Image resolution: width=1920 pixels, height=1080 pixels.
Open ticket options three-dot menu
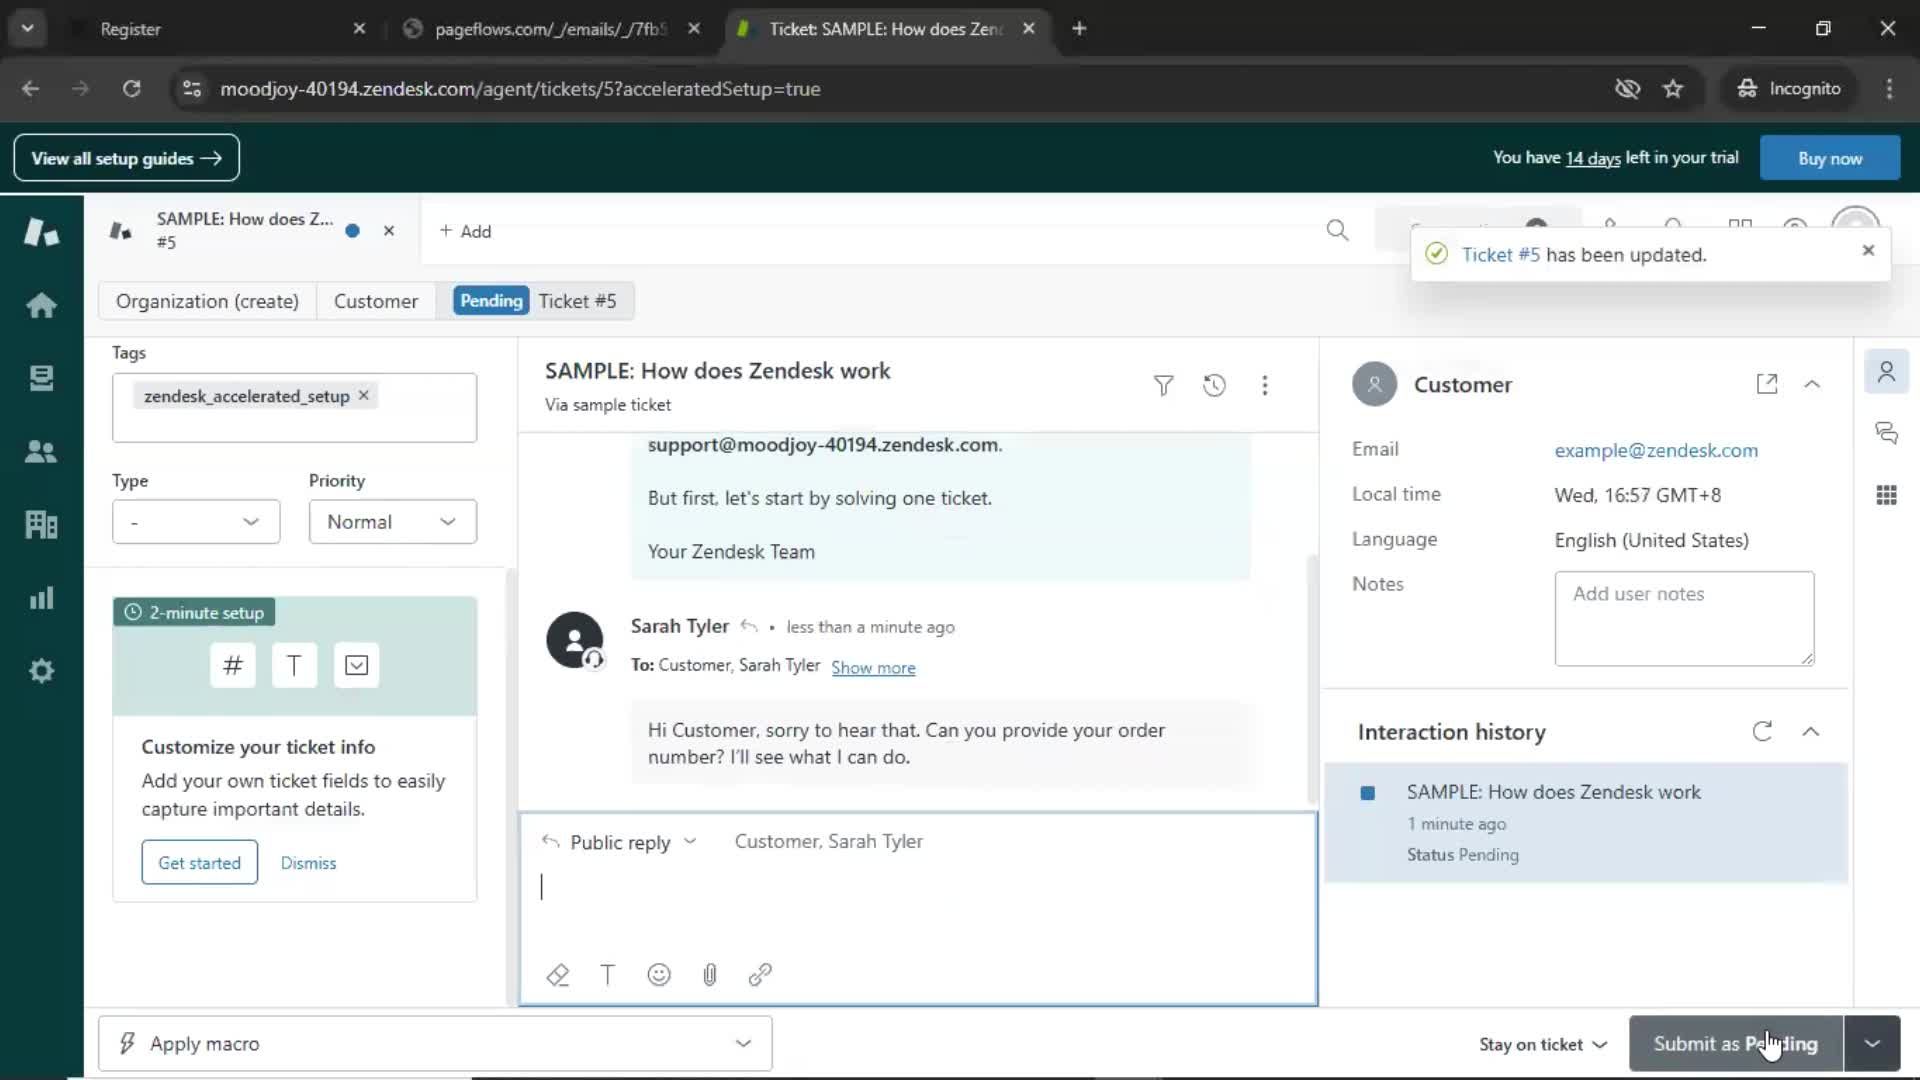pos(1265,385)
